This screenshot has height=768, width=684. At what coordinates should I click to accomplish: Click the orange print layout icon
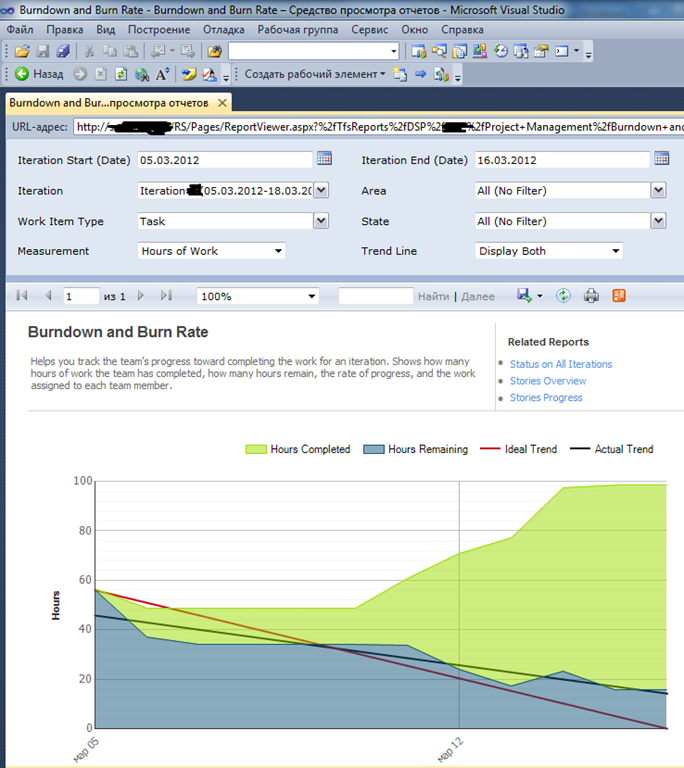[619, 295]
